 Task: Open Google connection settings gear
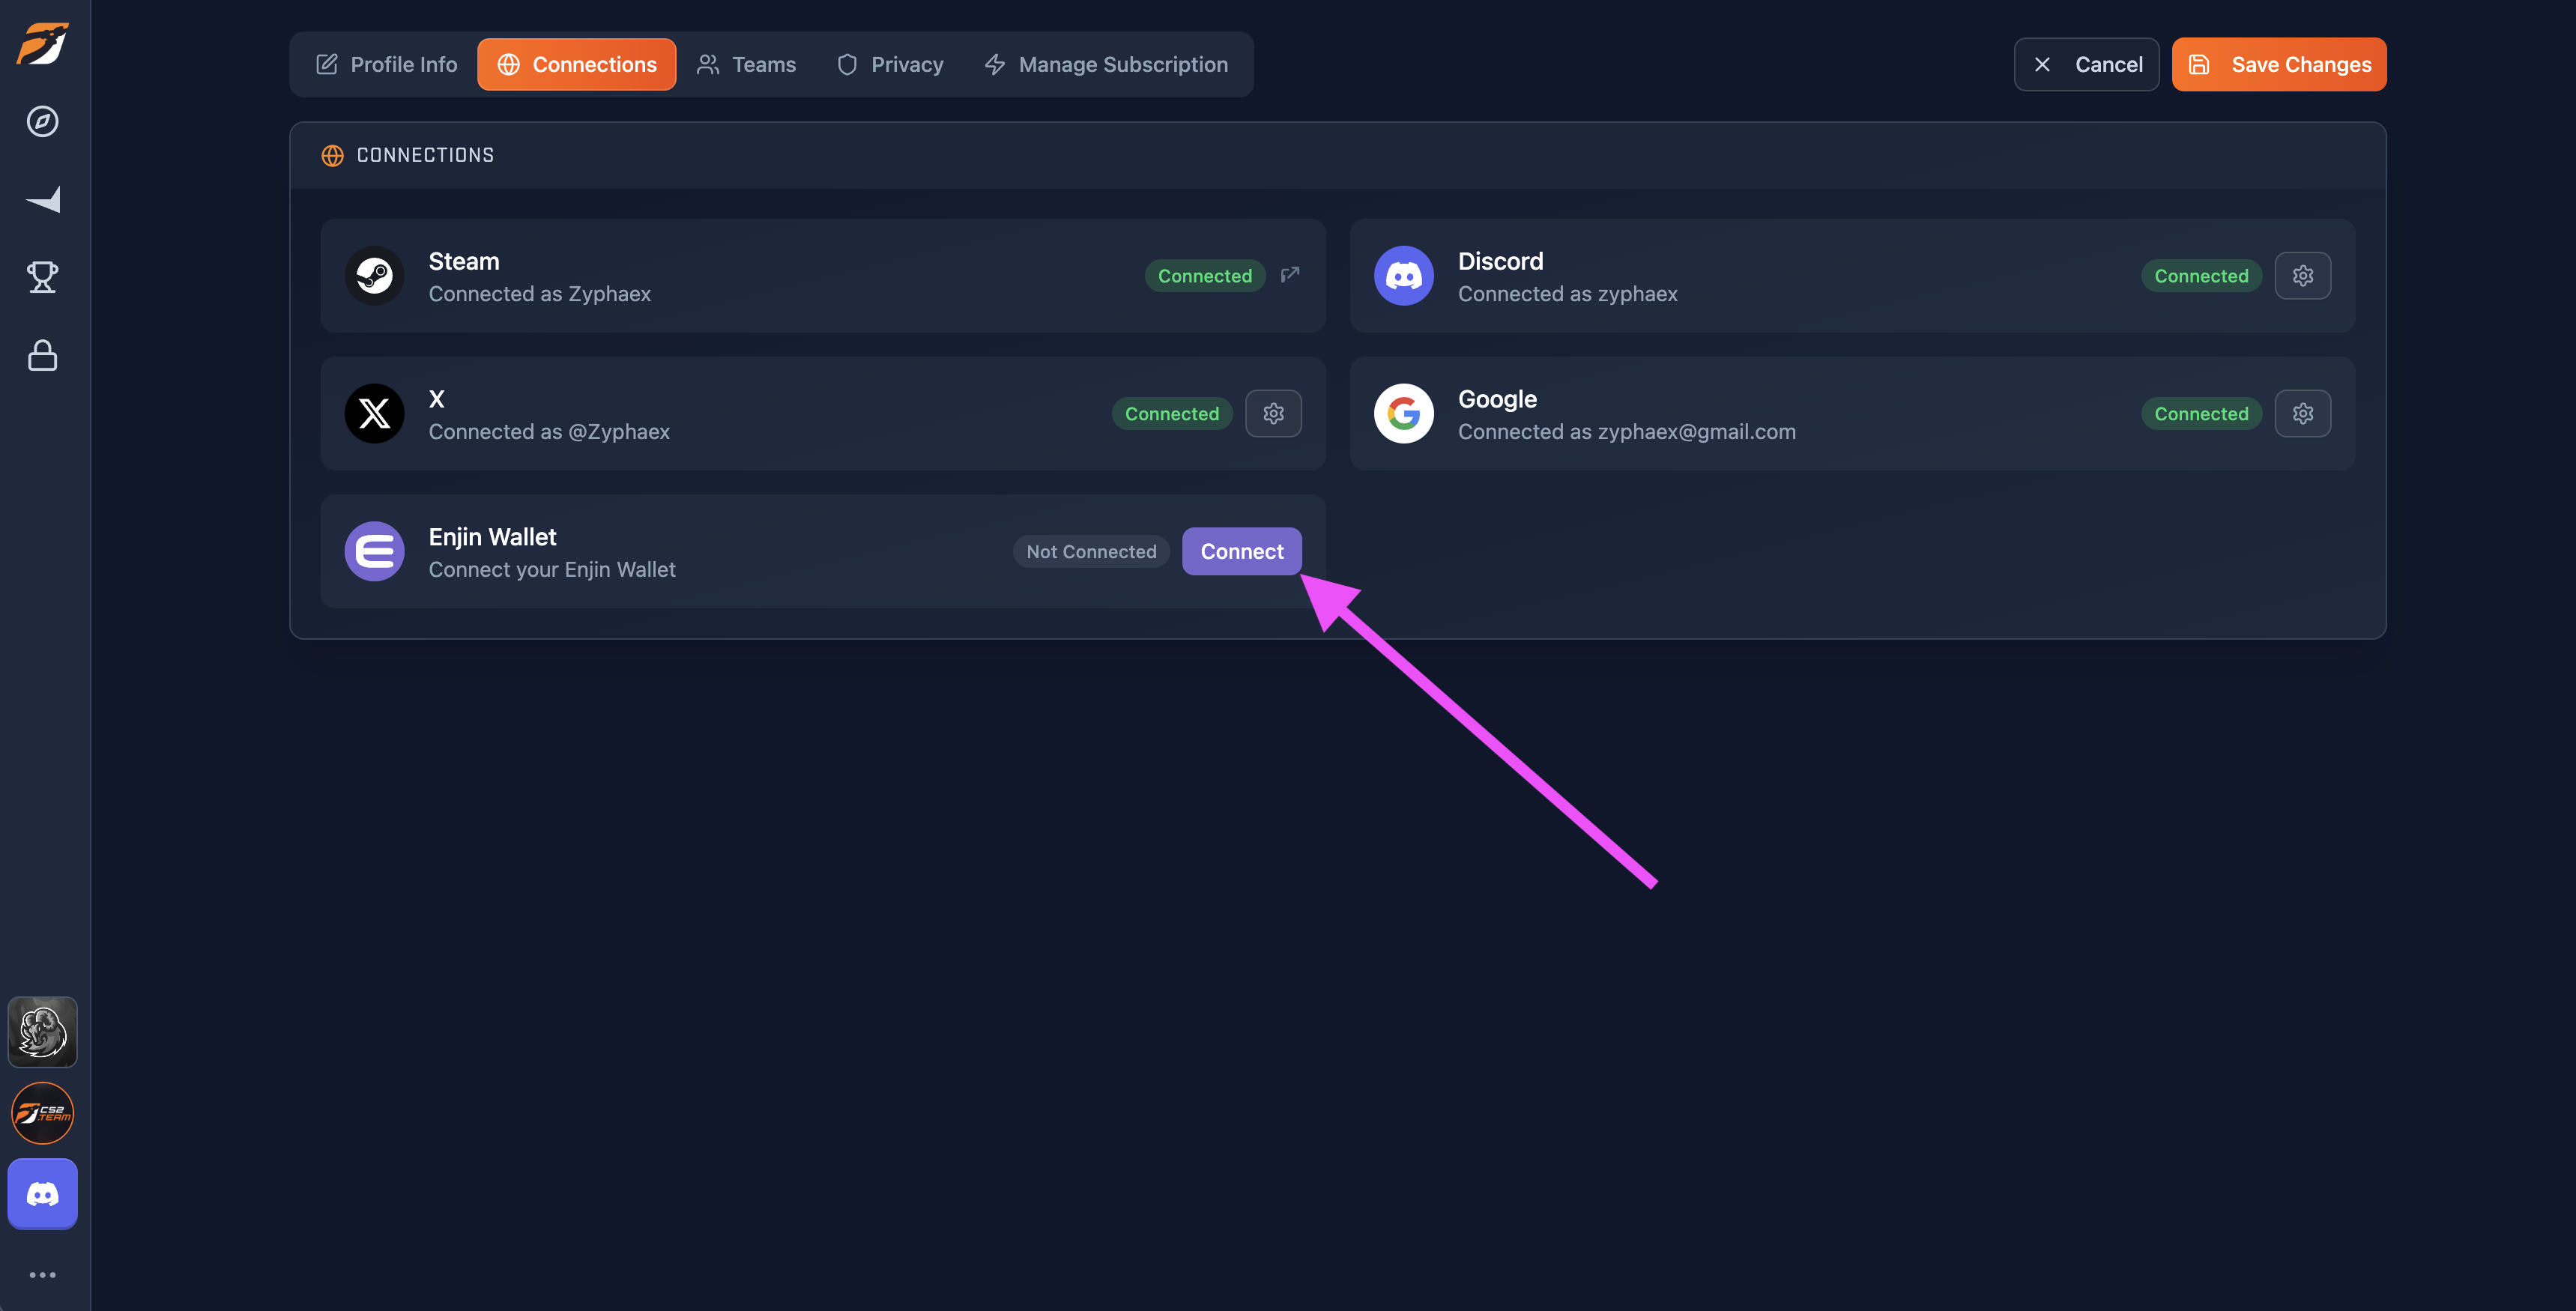click(2303, 414)
